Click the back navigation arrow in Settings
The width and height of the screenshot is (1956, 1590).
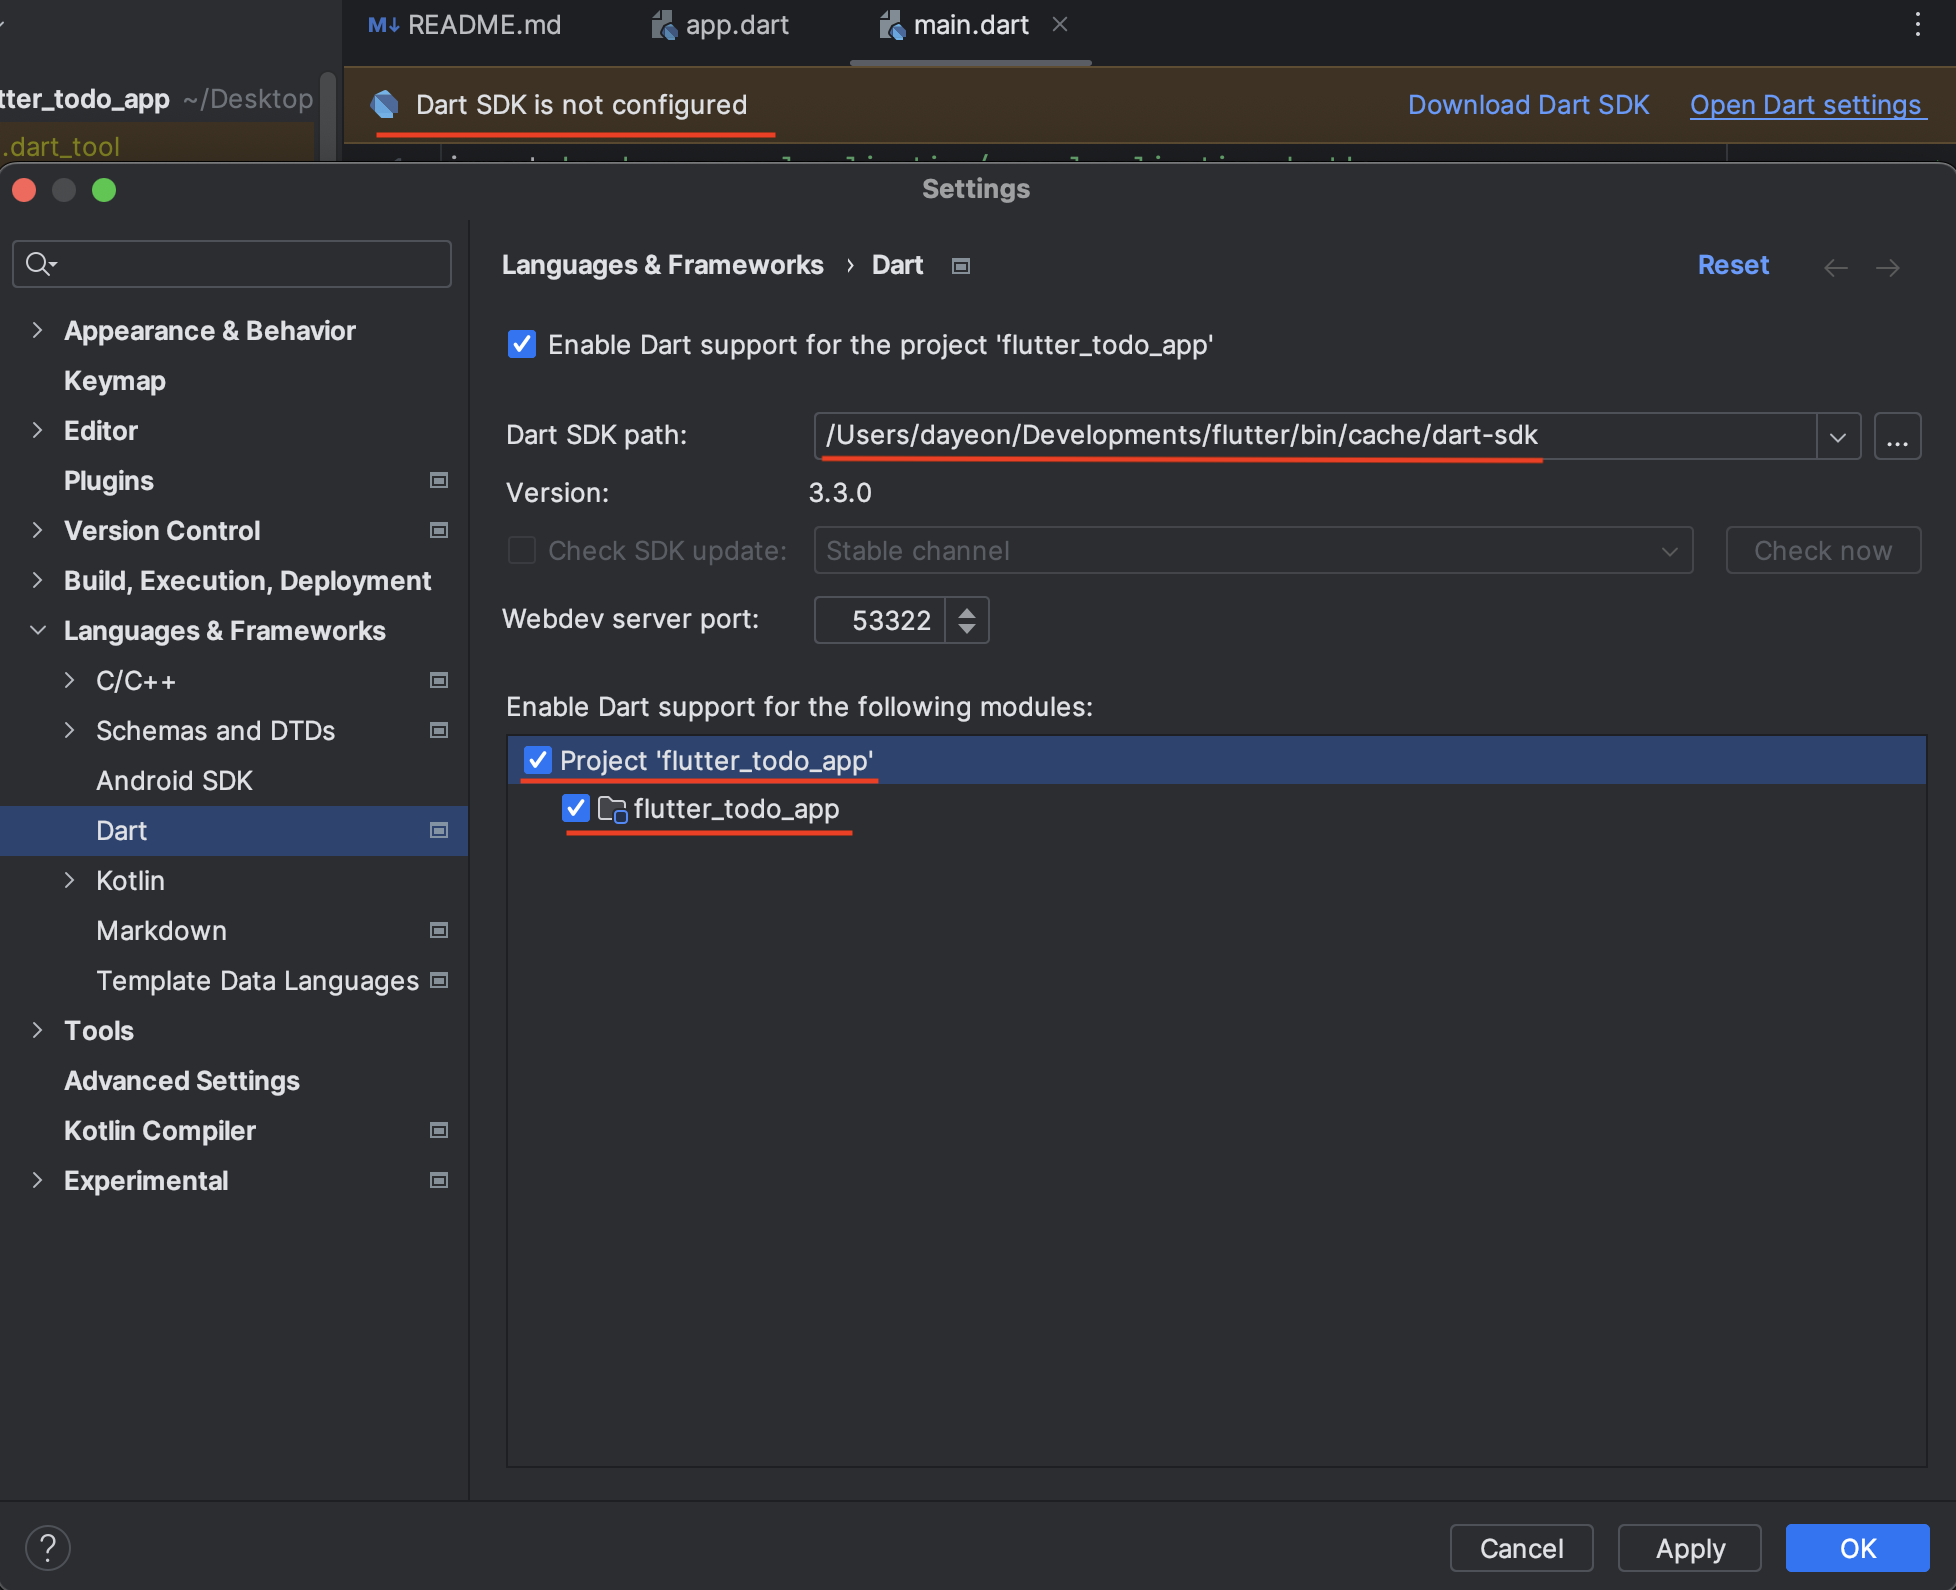point(1835,267)
